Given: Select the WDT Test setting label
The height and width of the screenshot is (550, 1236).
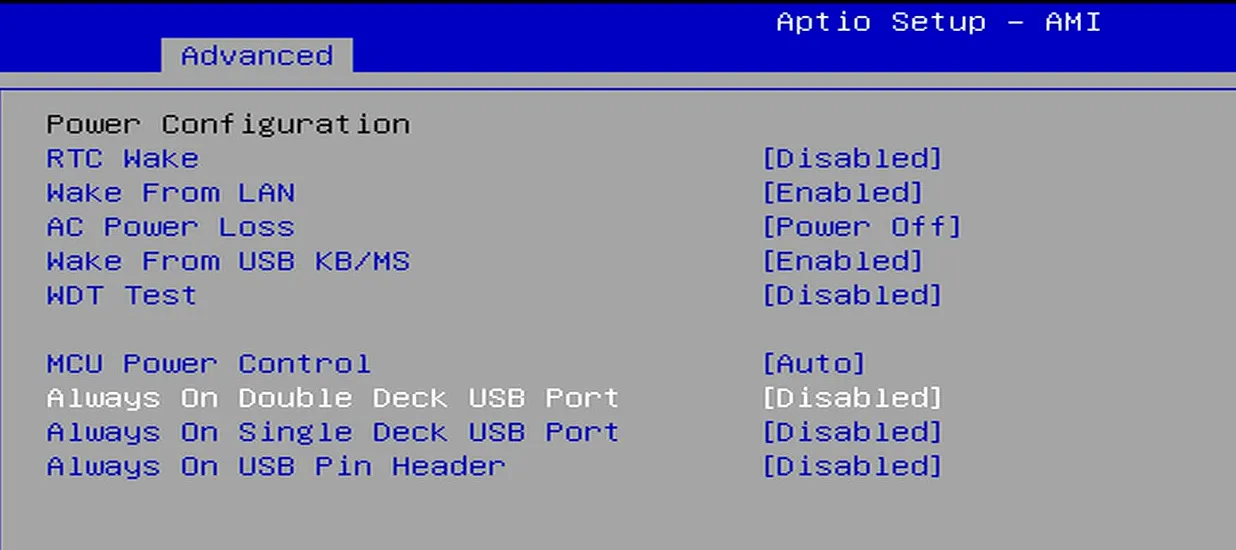Looking at the screenshot, I should (x=121, y=295).
